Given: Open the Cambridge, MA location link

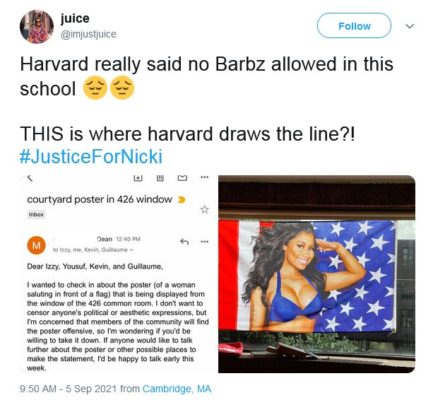Looking at the screenshot, I should coord(177,389).
